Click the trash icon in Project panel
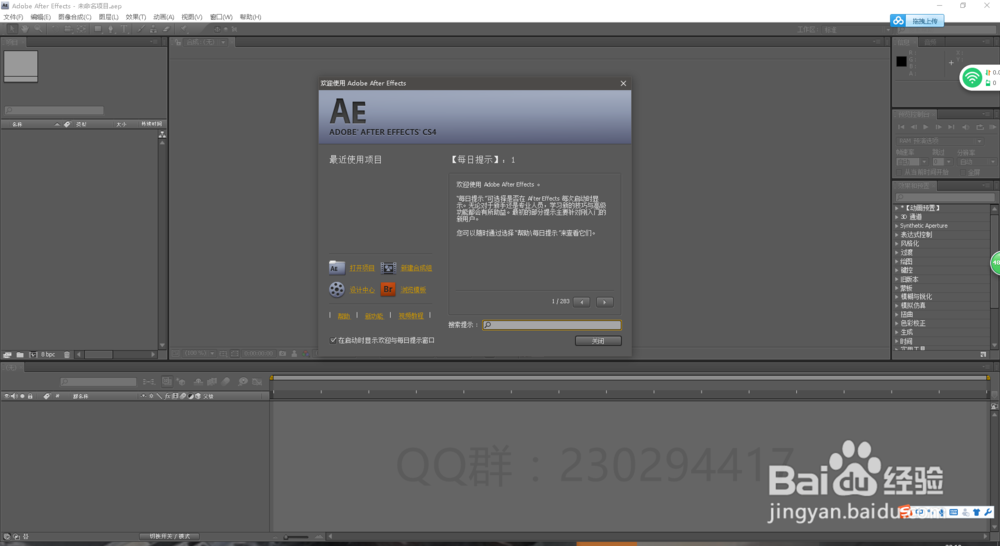Screen dimensions: 1000x546 66,355
